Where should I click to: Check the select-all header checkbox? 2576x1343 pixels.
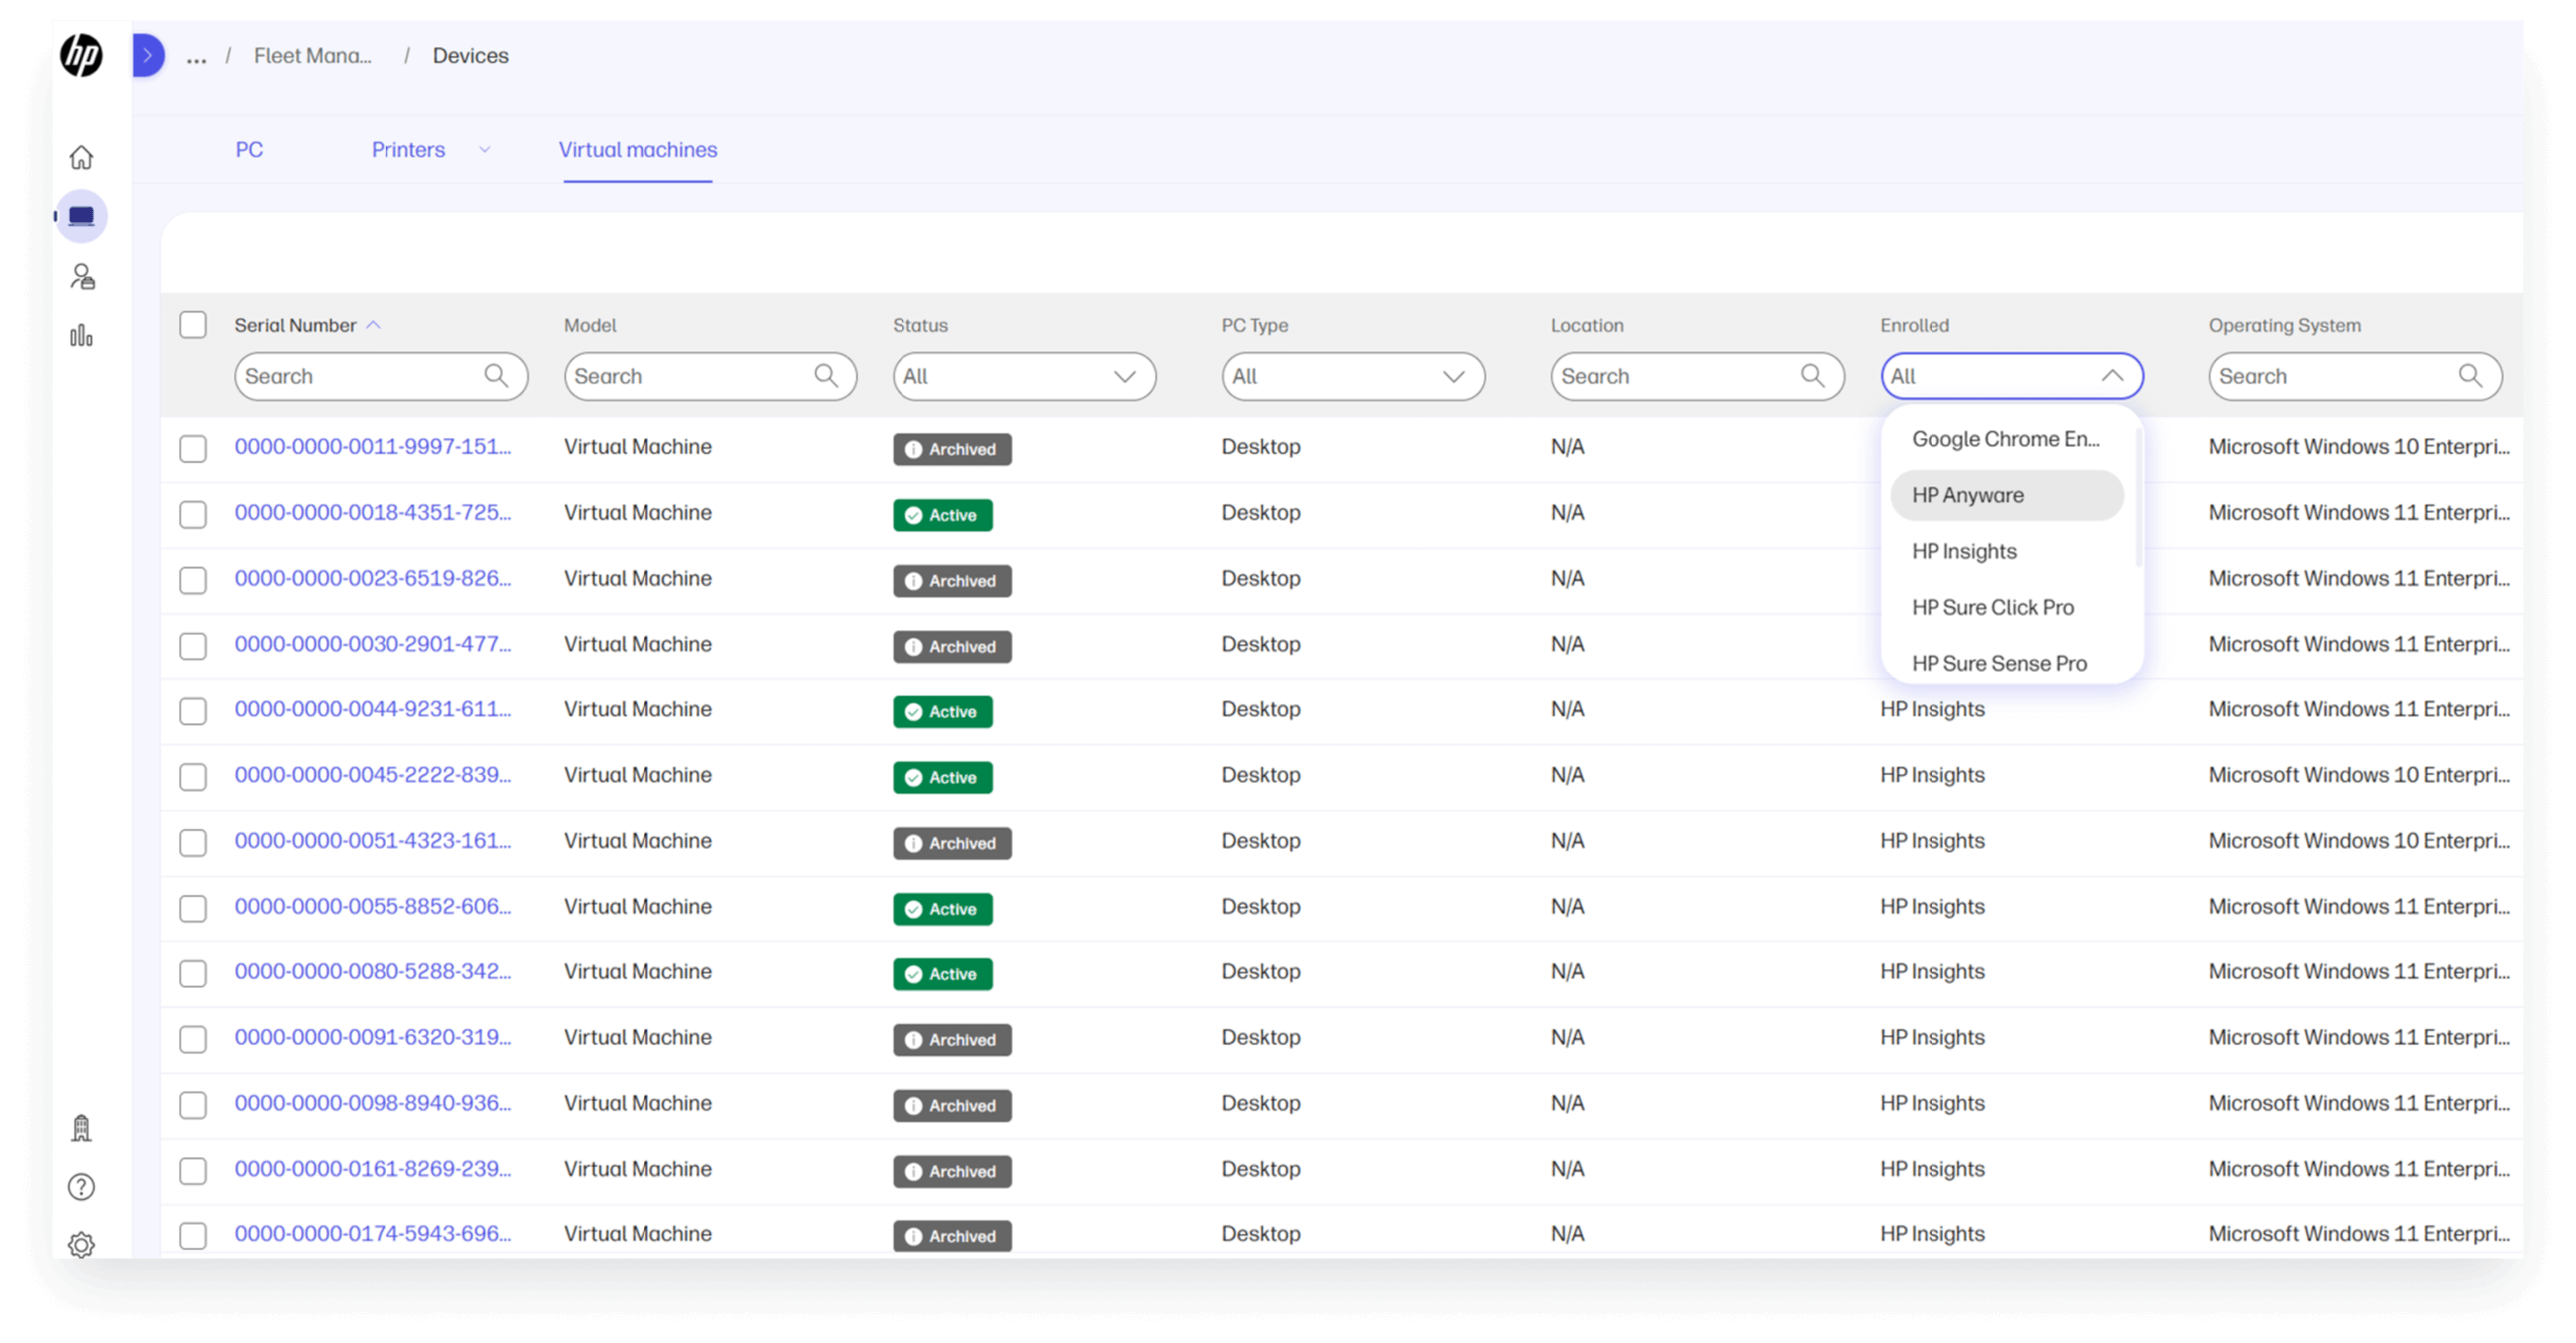click(x=193, y=324)
